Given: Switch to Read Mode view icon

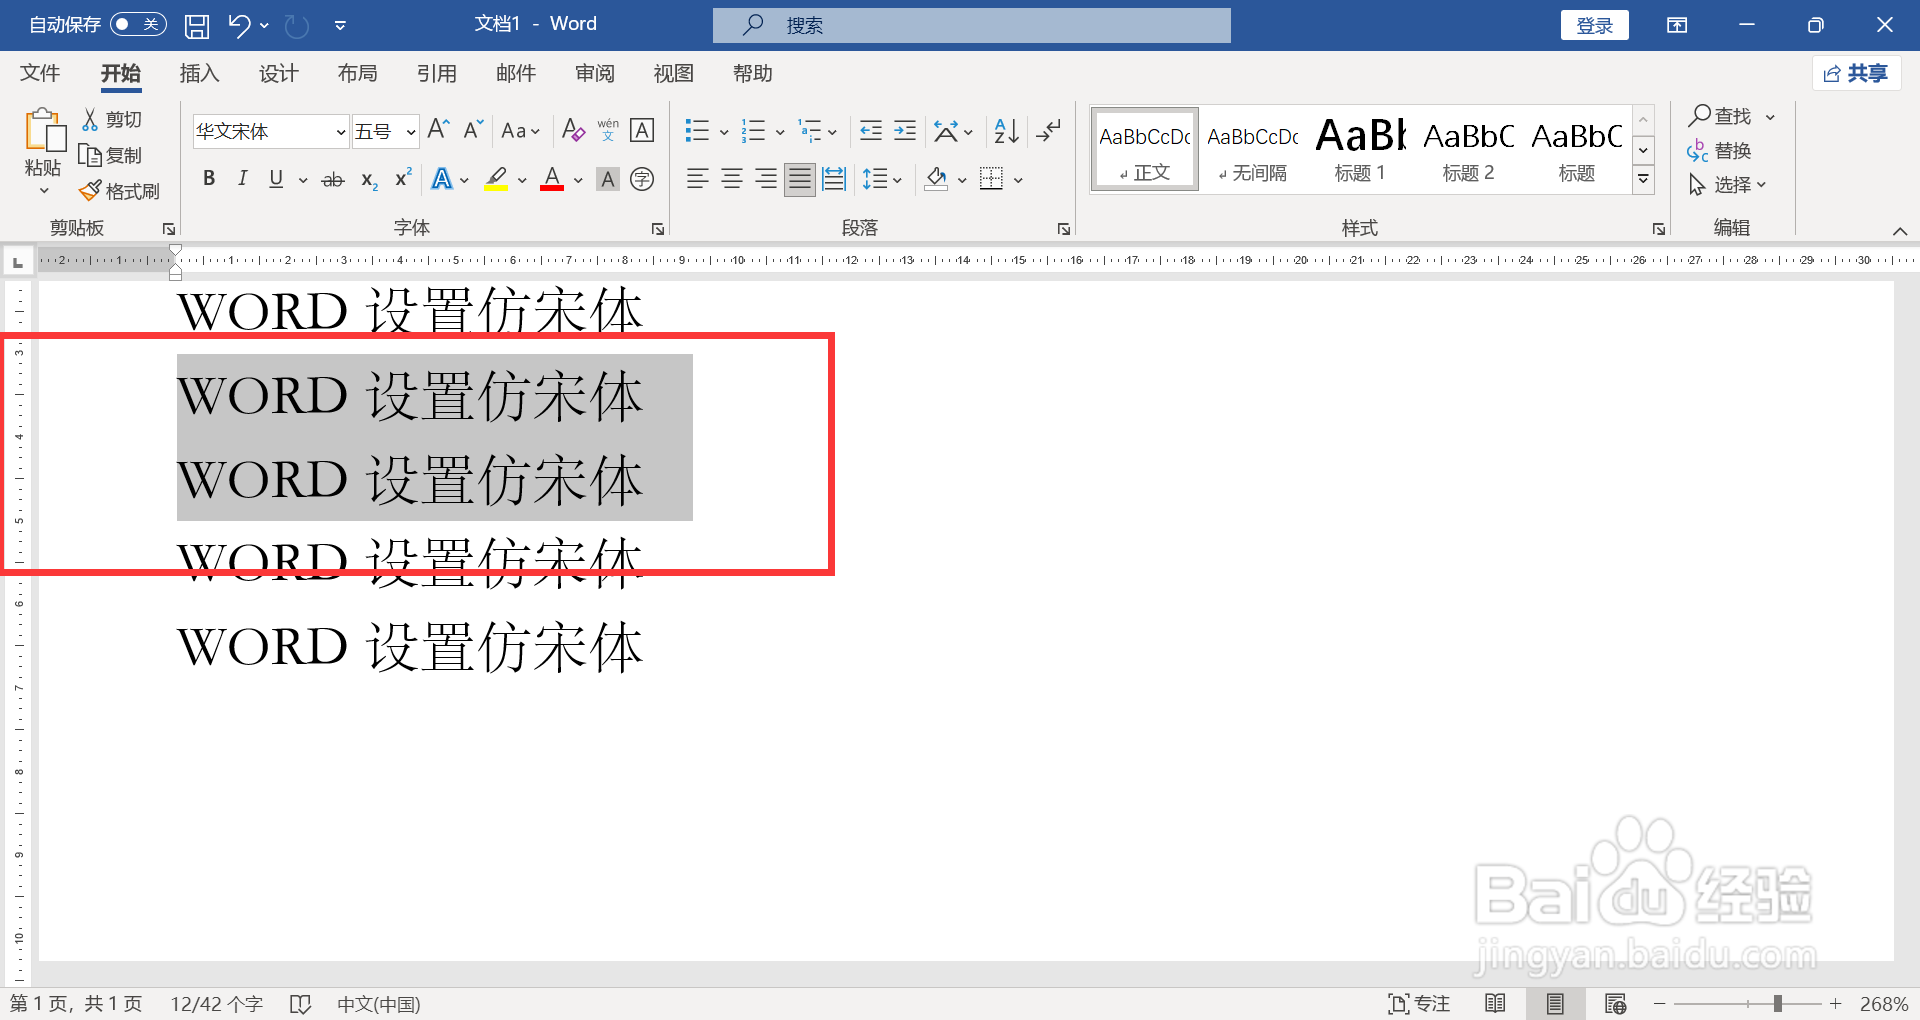Looking at the screenshot, I should (x=1496, y=1003).
